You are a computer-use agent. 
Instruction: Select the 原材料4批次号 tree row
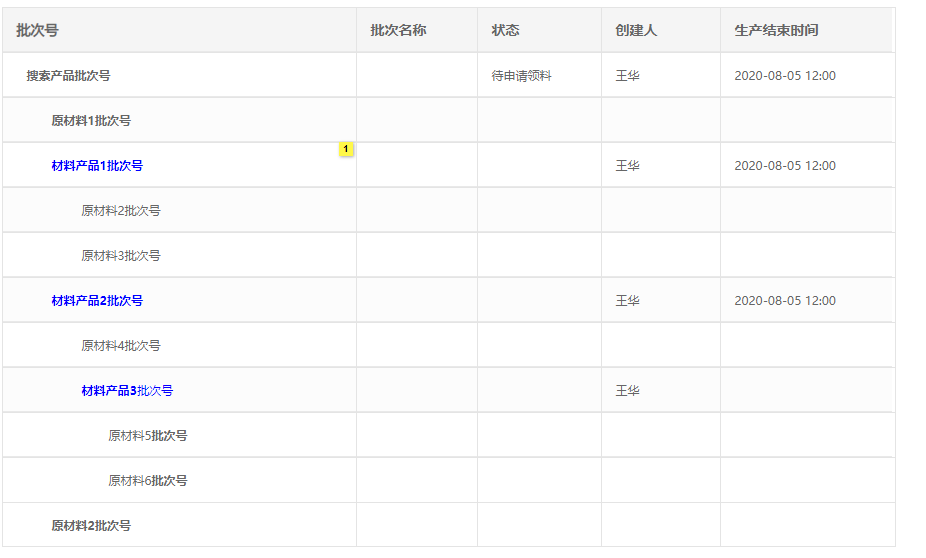tap(121, 346)
